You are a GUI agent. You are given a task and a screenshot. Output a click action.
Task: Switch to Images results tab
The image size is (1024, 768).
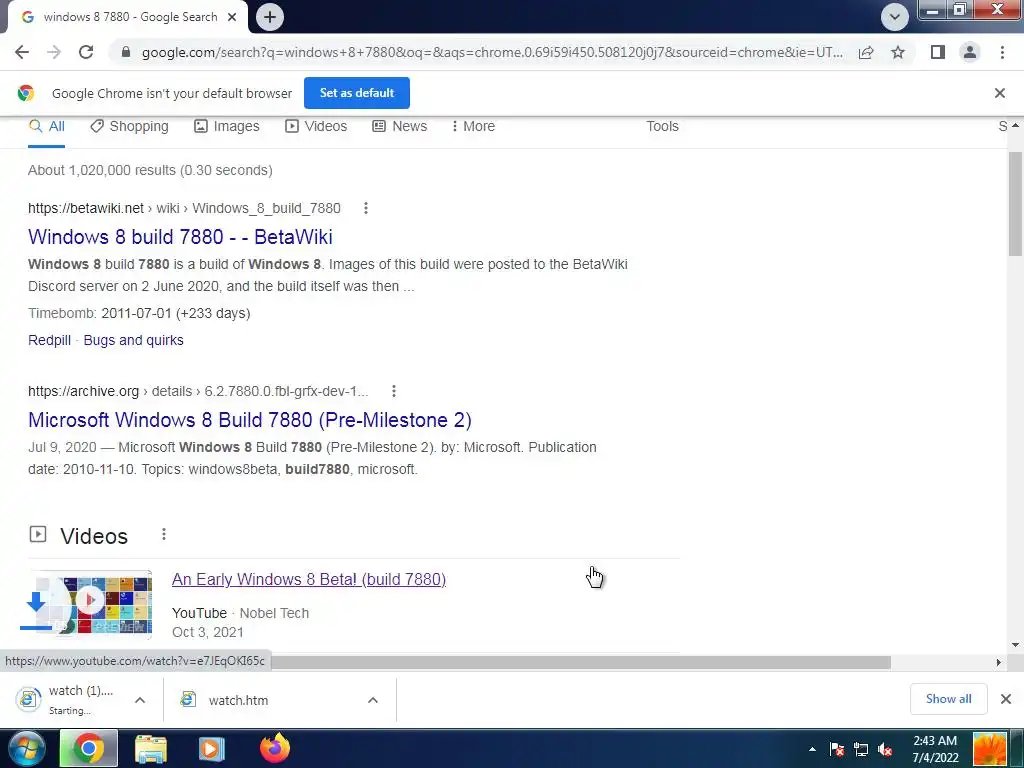pos(227,126)
